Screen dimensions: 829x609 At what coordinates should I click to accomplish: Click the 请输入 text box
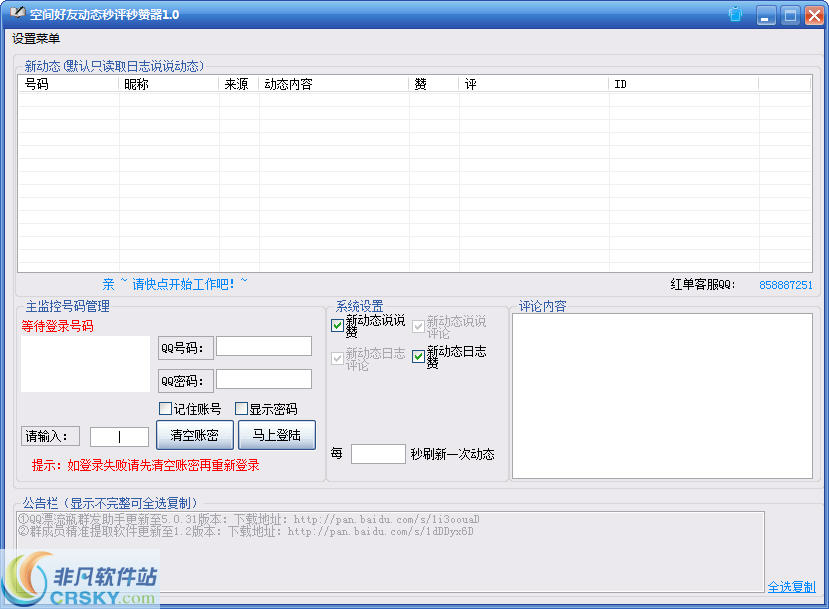coord(119,437)
